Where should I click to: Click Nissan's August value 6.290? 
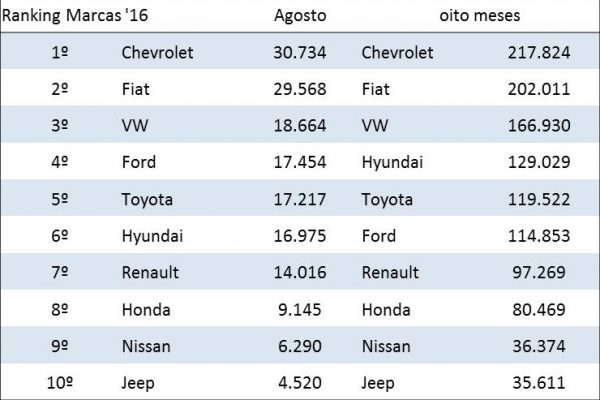click(304, 346)
